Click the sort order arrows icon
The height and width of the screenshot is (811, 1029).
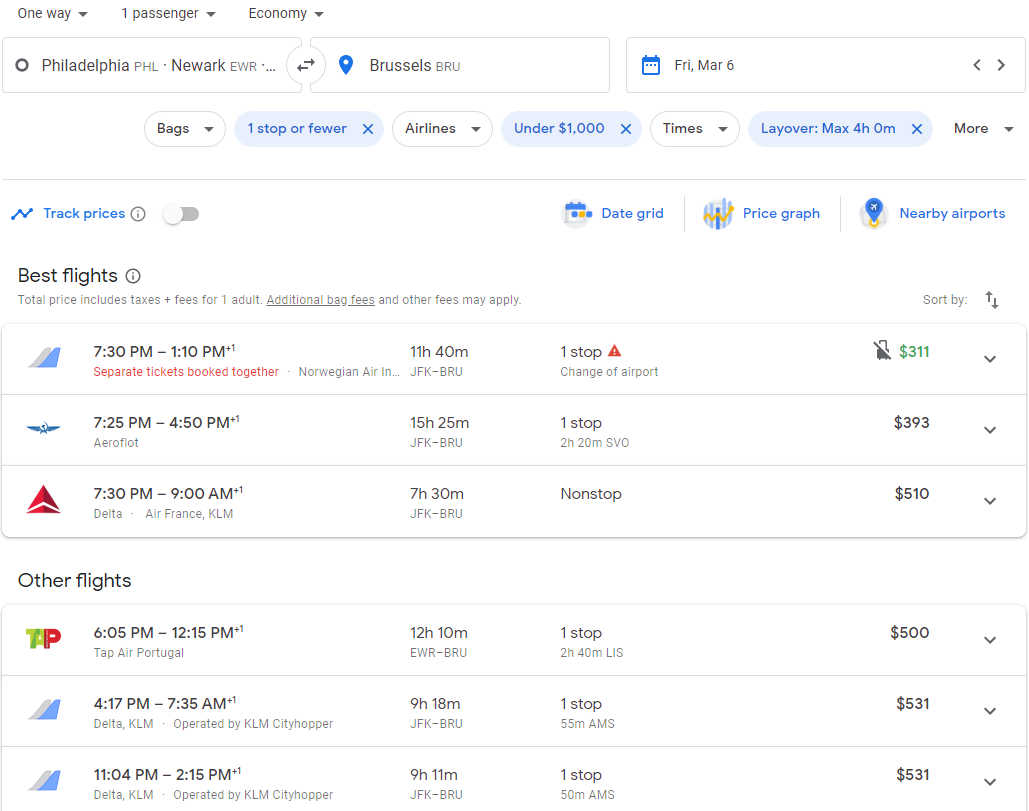point(992,300)
